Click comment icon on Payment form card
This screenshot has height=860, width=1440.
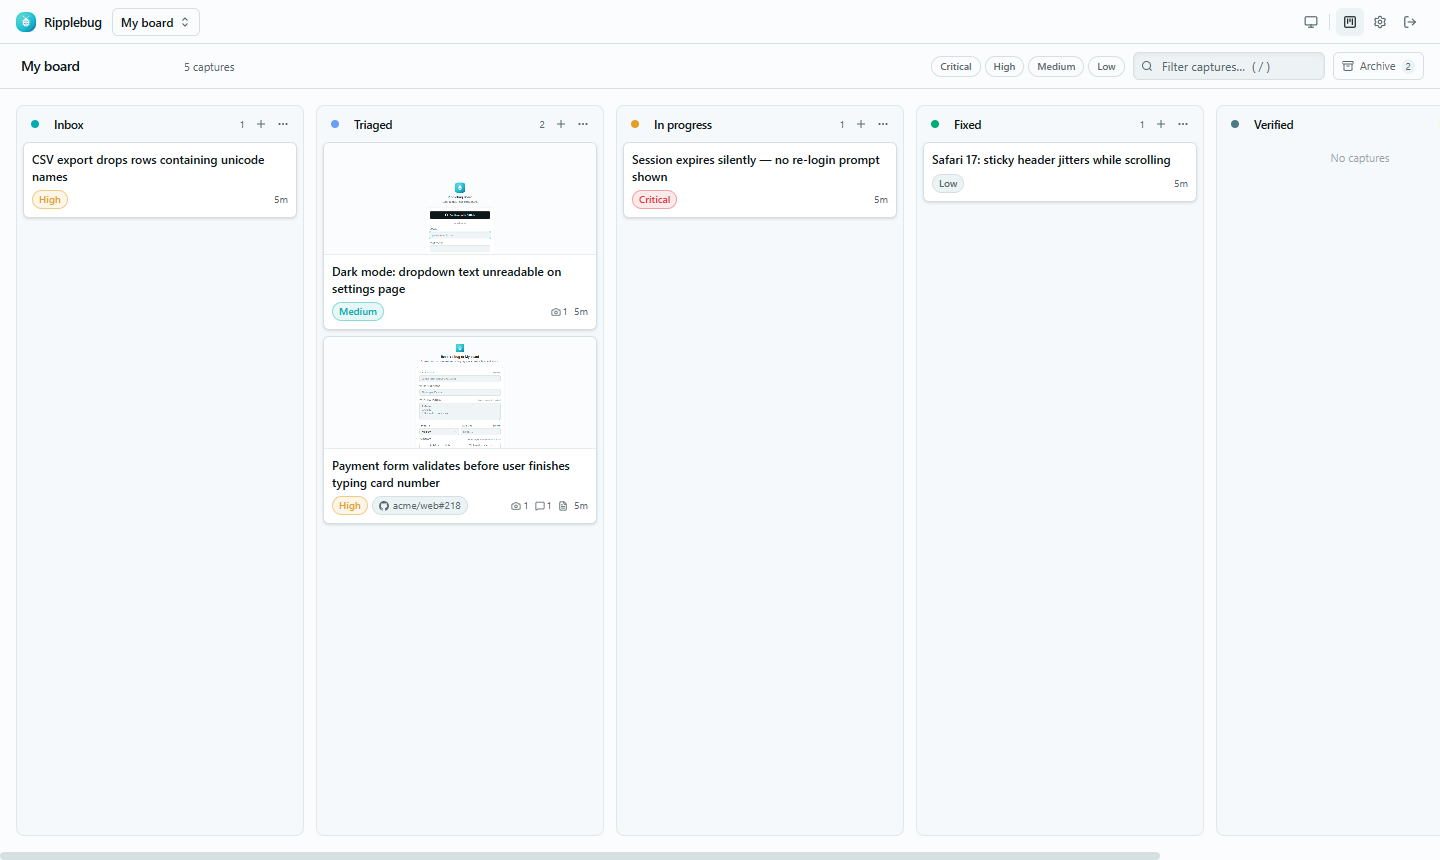coord(540,506)
